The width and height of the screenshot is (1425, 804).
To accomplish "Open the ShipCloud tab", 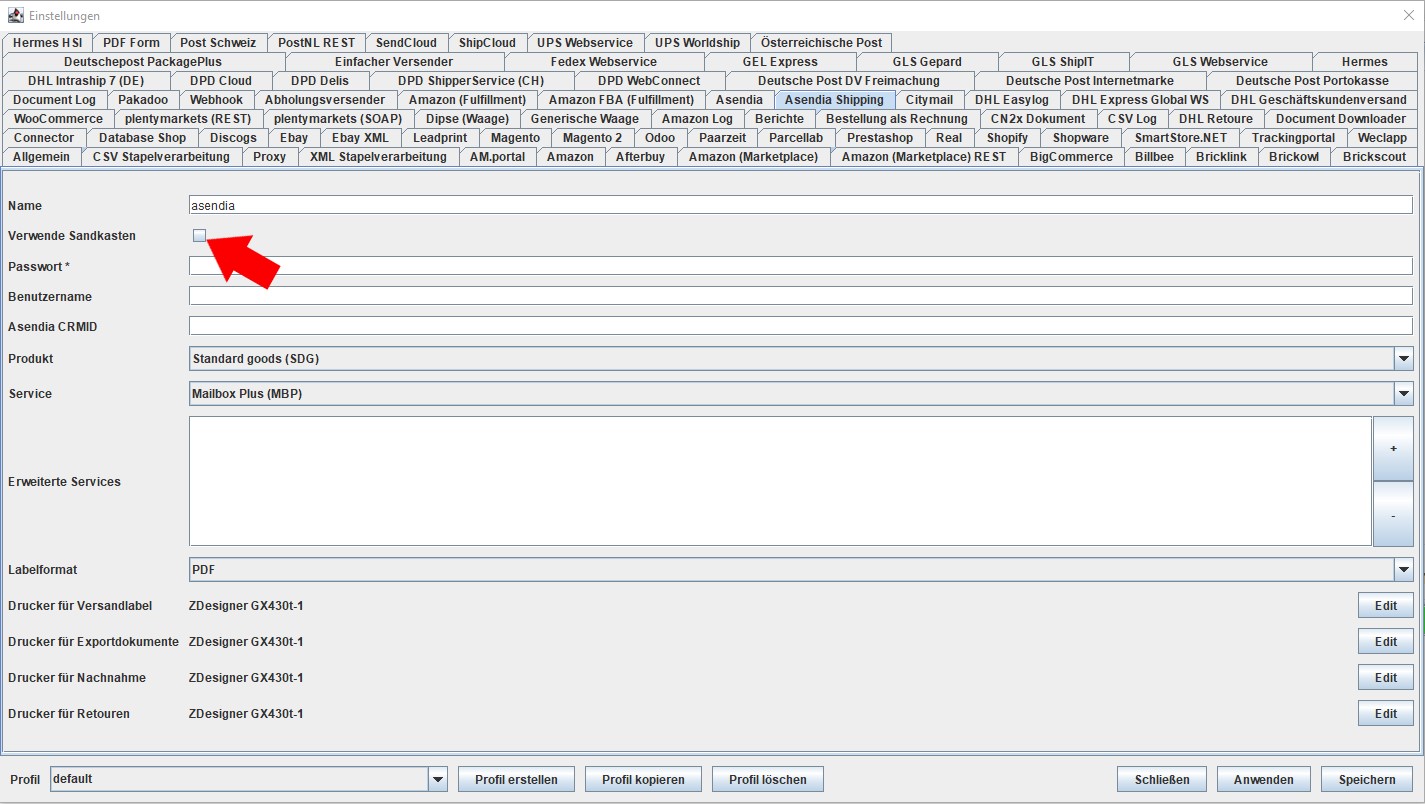I will click(487, 43).
